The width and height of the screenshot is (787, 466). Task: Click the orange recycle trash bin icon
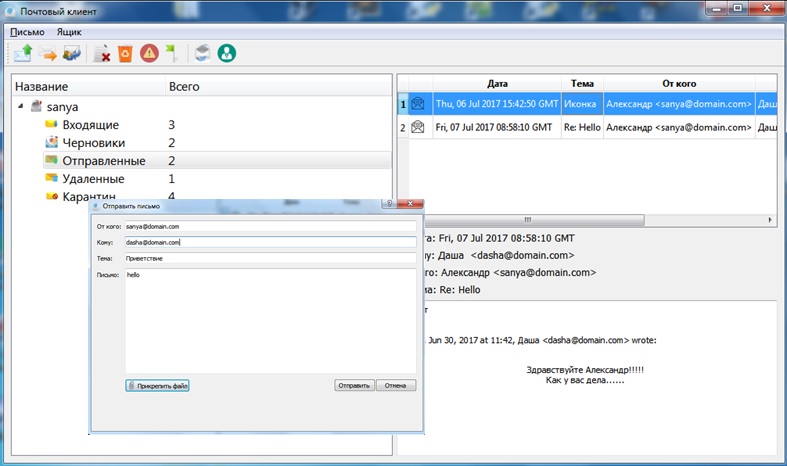[x=125, y=53]
